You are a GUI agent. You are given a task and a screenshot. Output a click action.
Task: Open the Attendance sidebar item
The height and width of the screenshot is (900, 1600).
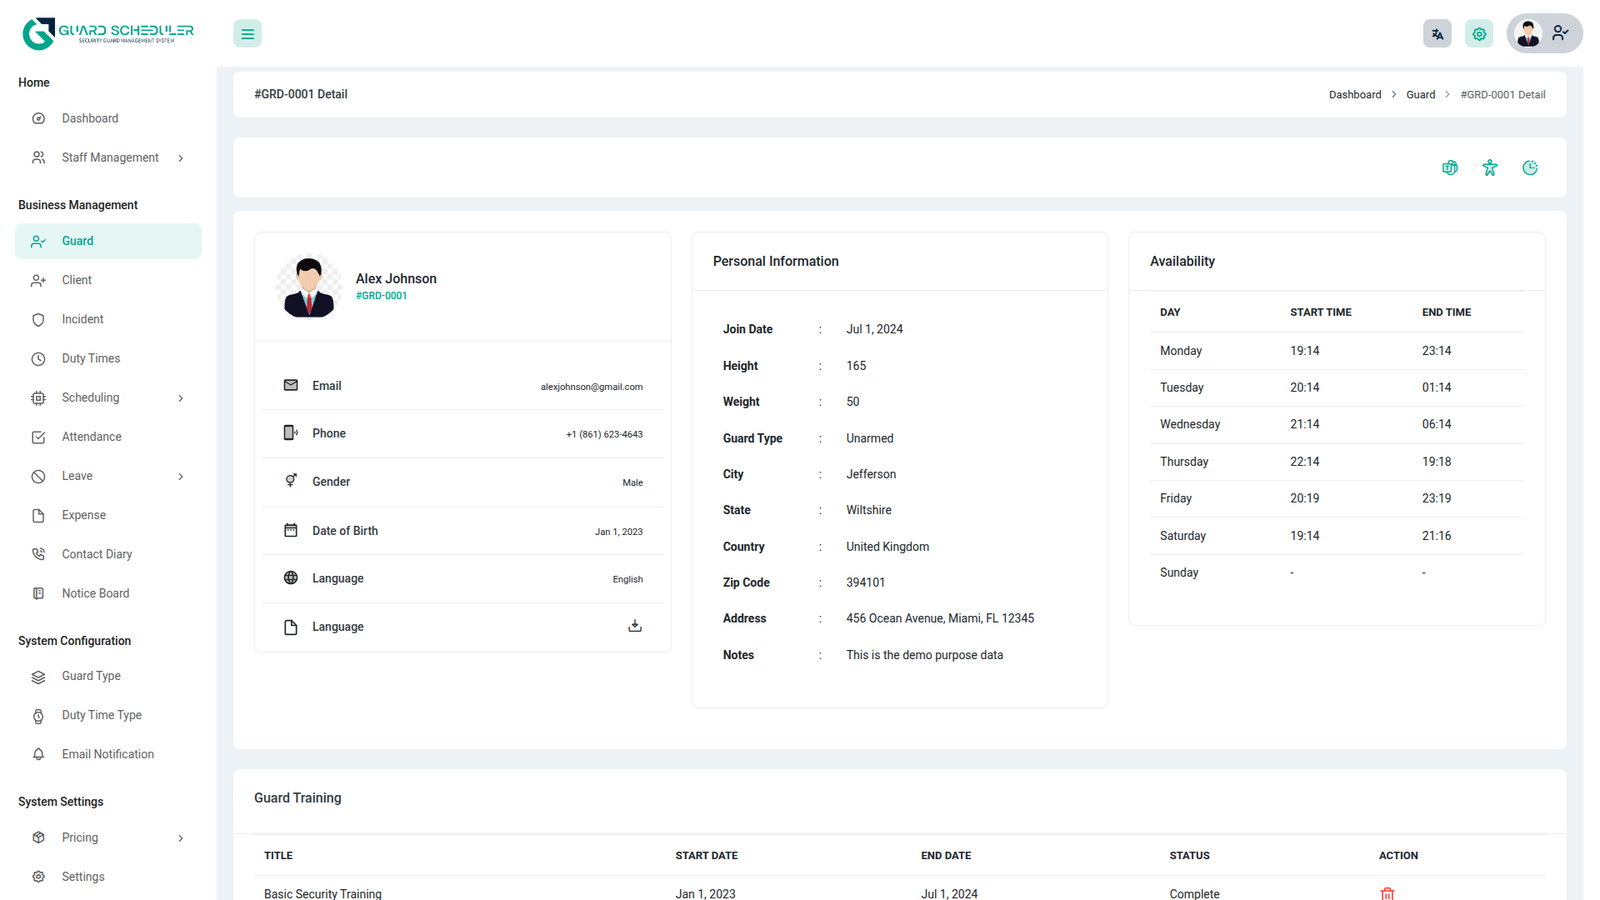pos(92,437)
